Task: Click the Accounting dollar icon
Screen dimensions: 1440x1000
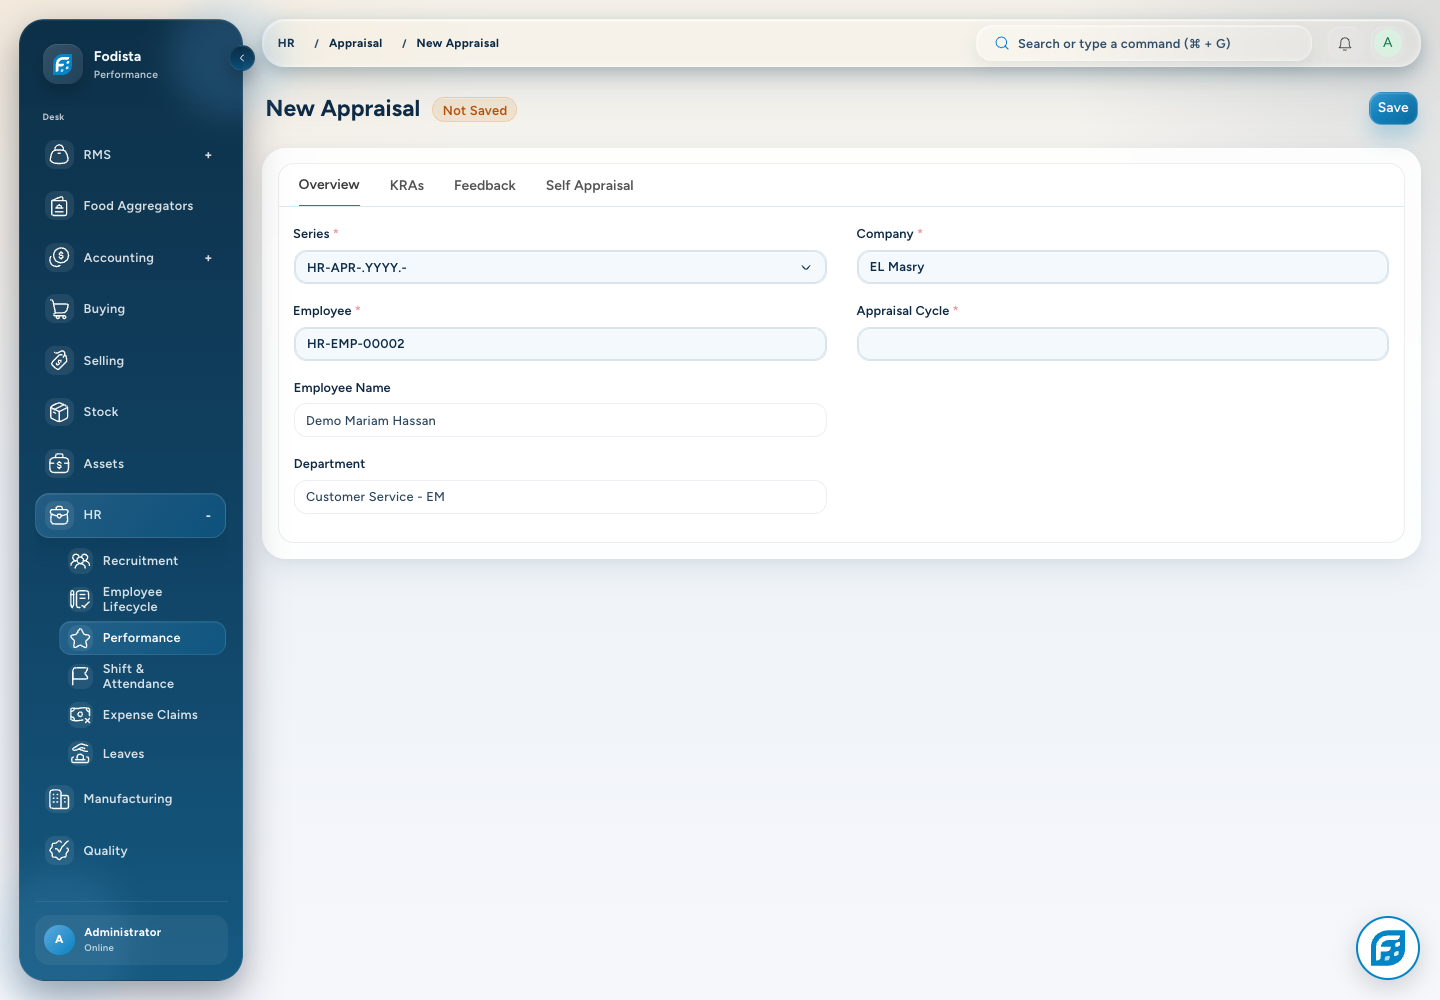Action: pos(60,258)
